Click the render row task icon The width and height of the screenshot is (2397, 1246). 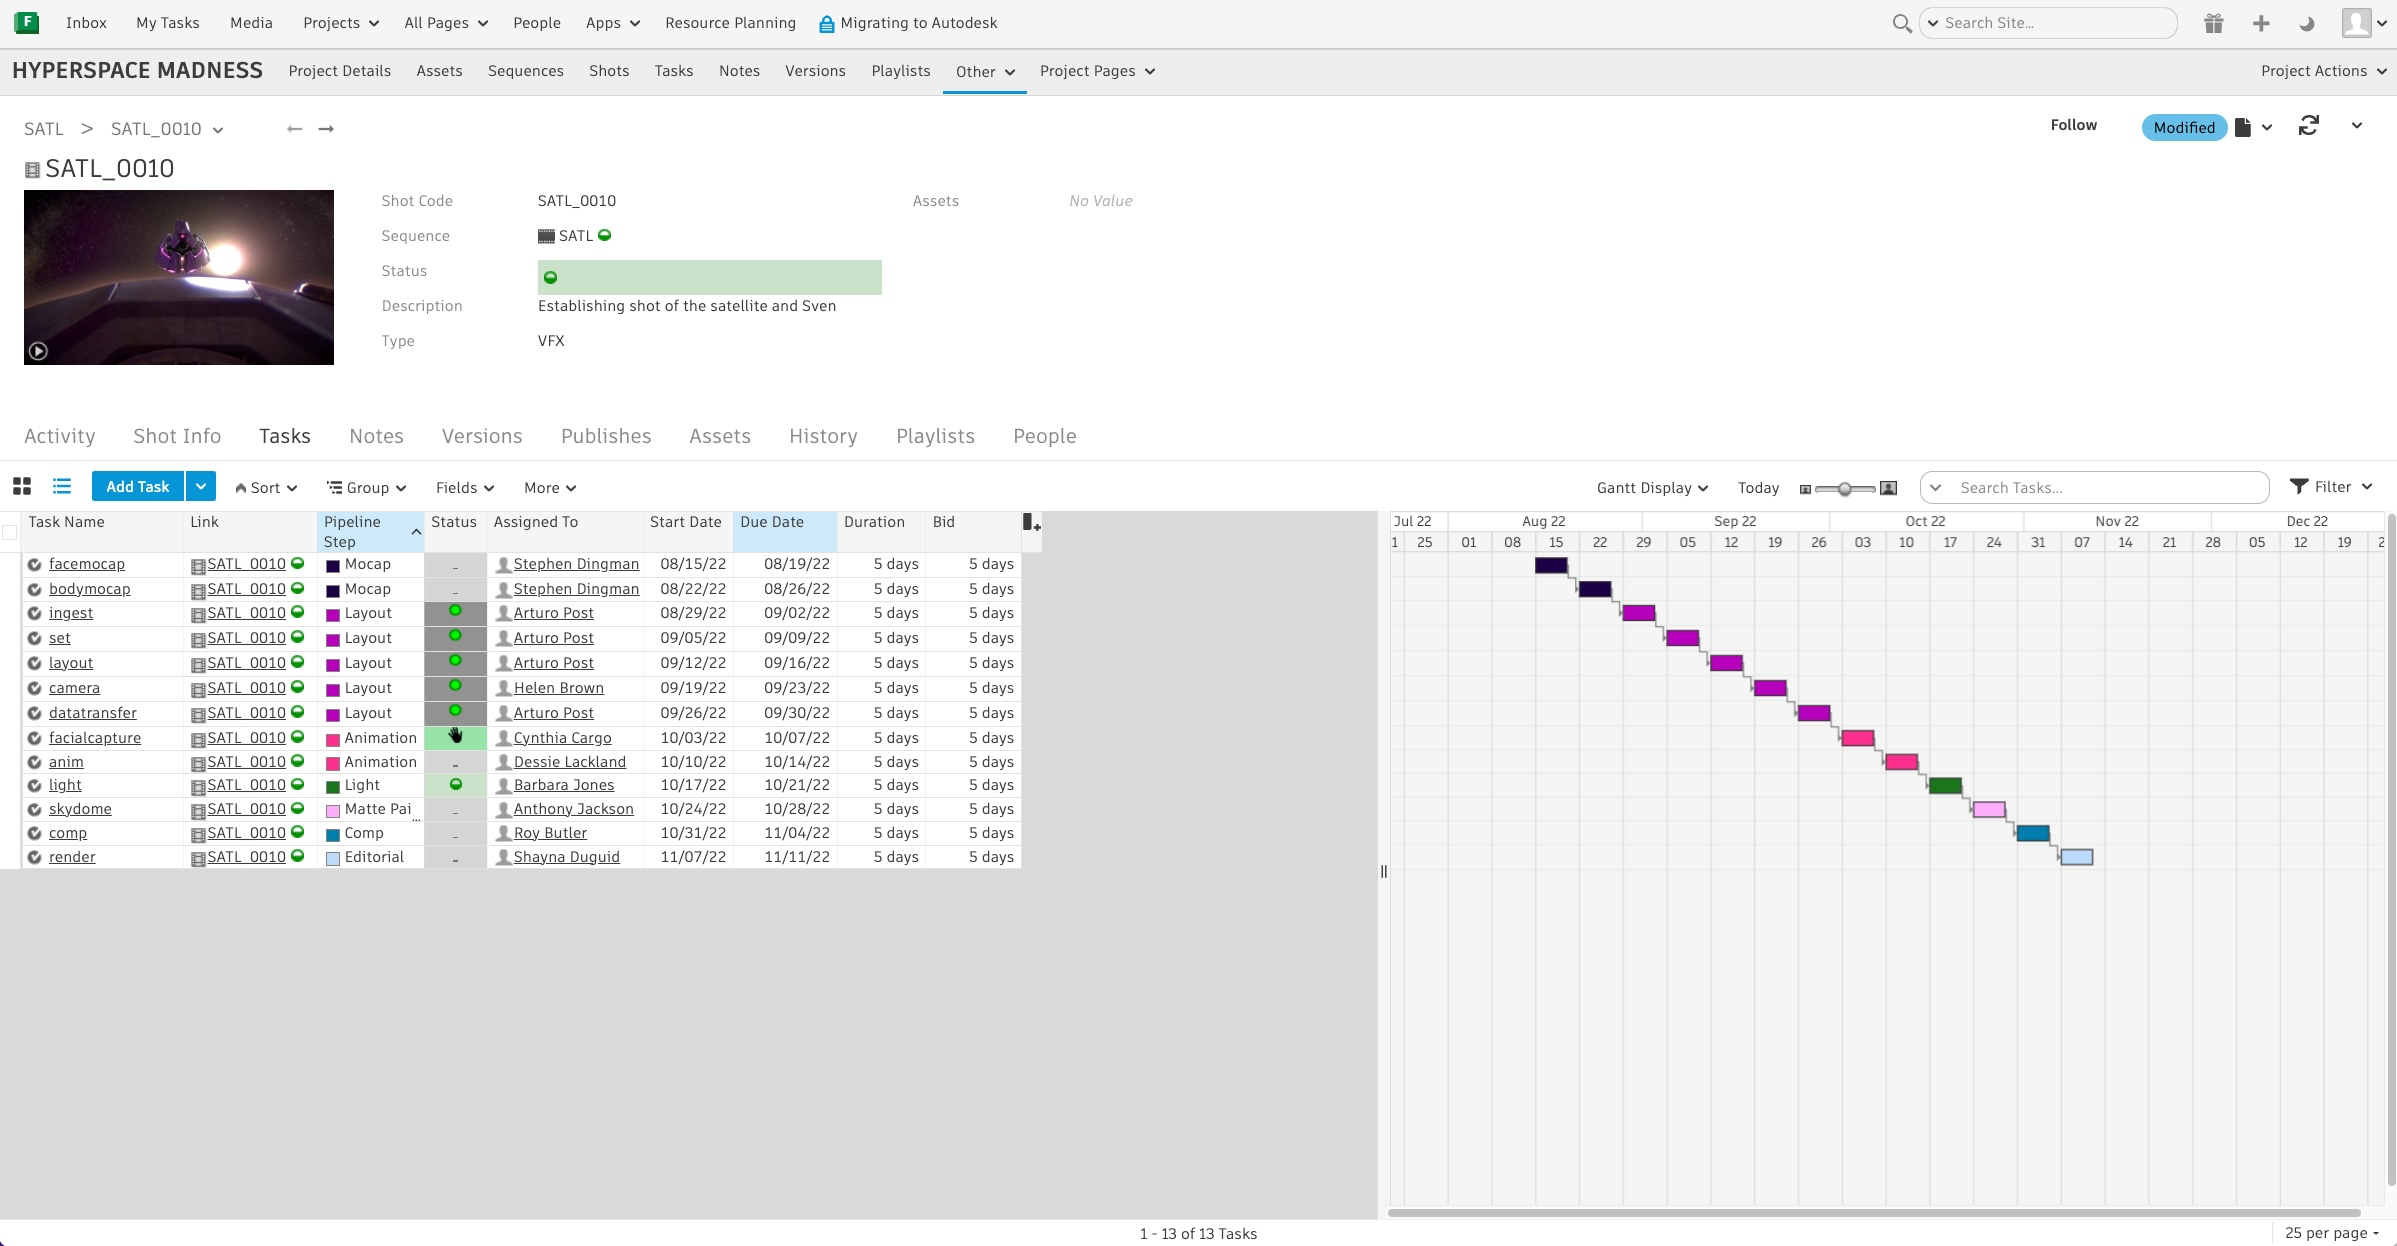click(35, 858)
